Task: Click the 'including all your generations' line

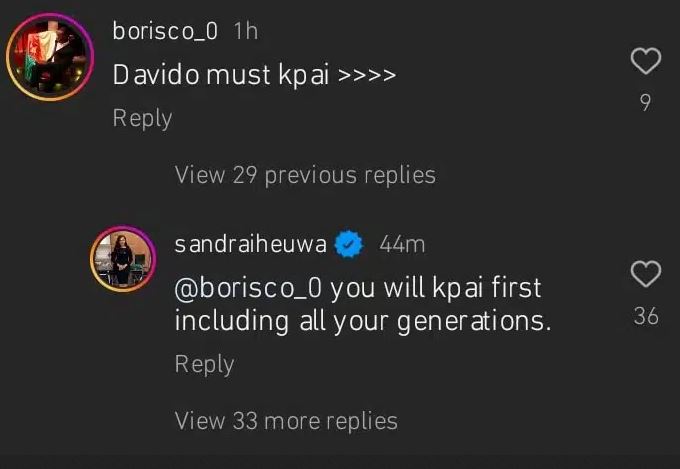Action: [x=362, y=322]
